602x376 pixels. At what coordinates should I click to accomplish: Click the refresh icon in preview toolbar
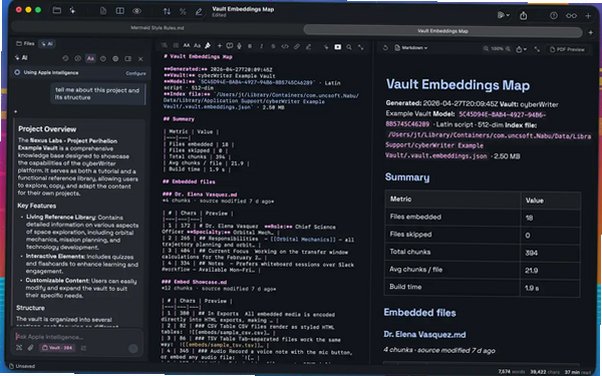385,48
